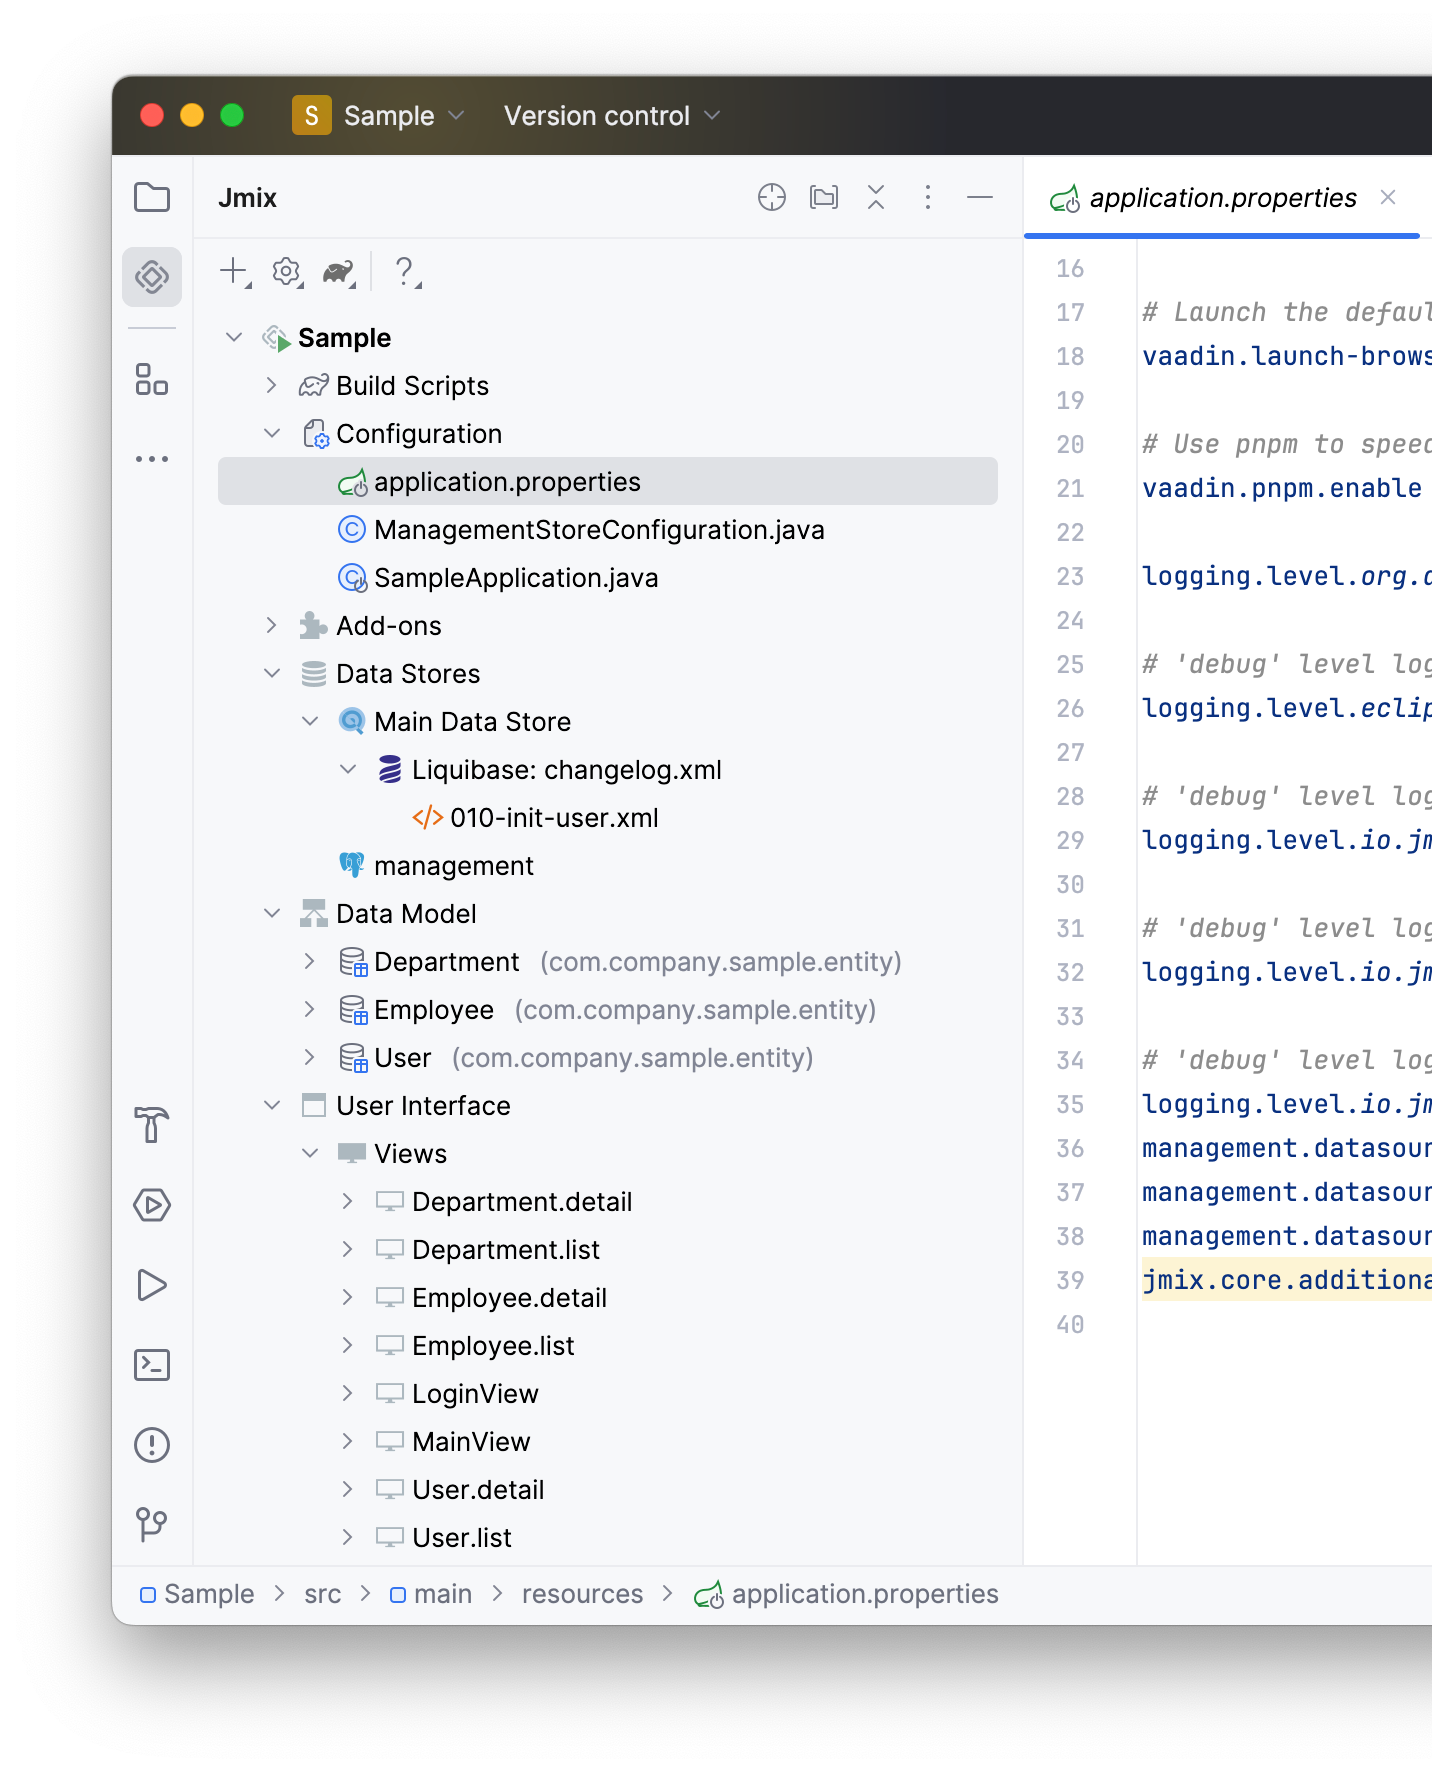Hide the Jmix panel with minimize dash
The image size is (1432, 1773).
coord(980,197)
